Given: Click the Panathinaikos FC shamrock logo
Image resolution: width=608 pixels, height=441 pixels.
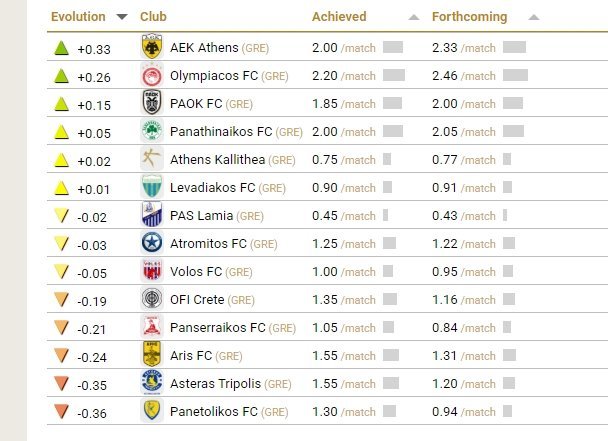Looking at the screenshot, I should (x=152, y=131).
